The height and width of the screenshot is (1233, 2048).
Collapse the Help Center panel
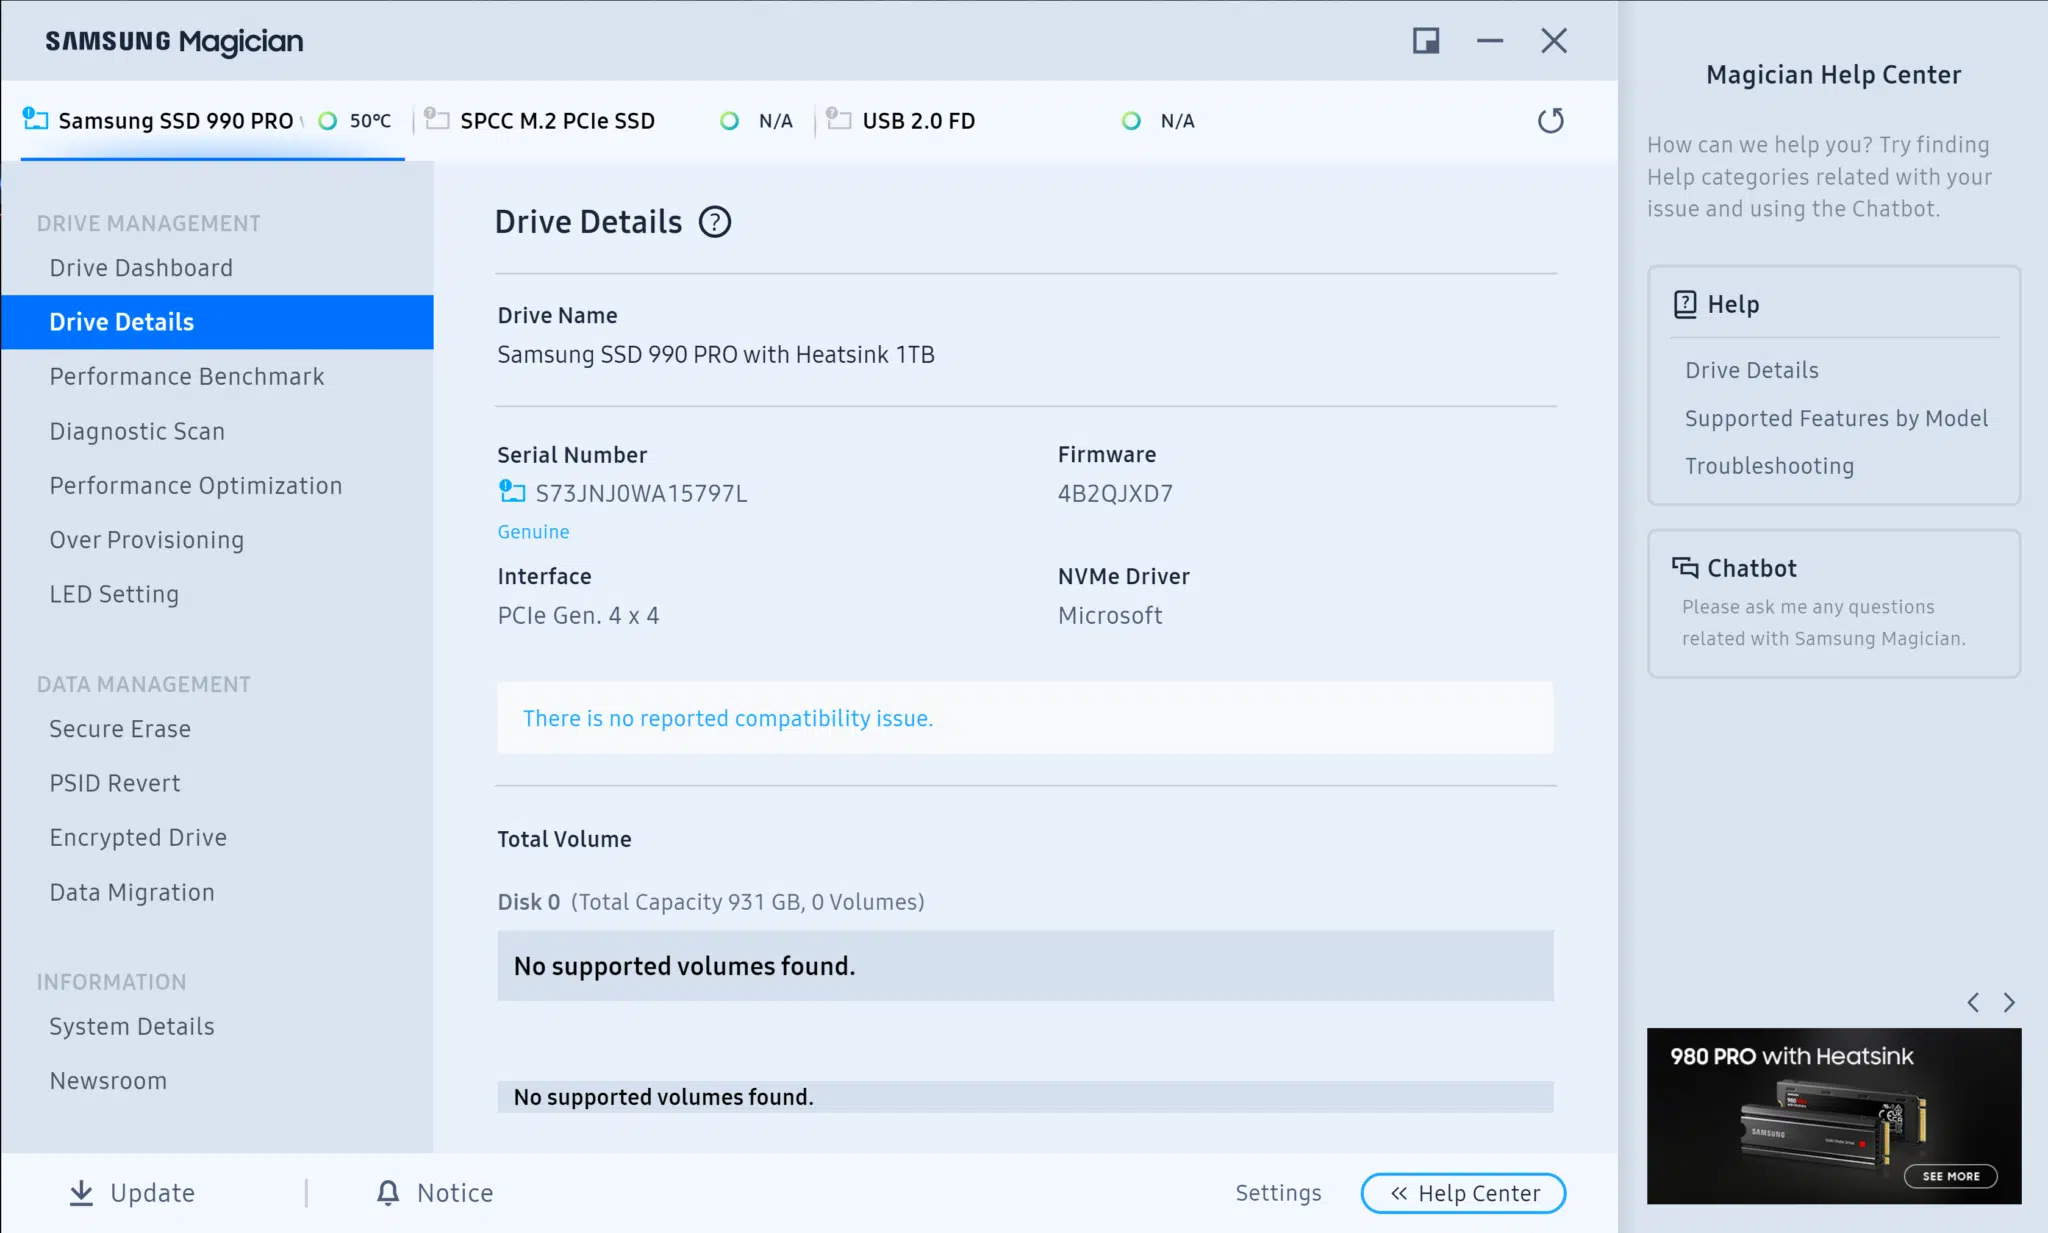1463,1193
